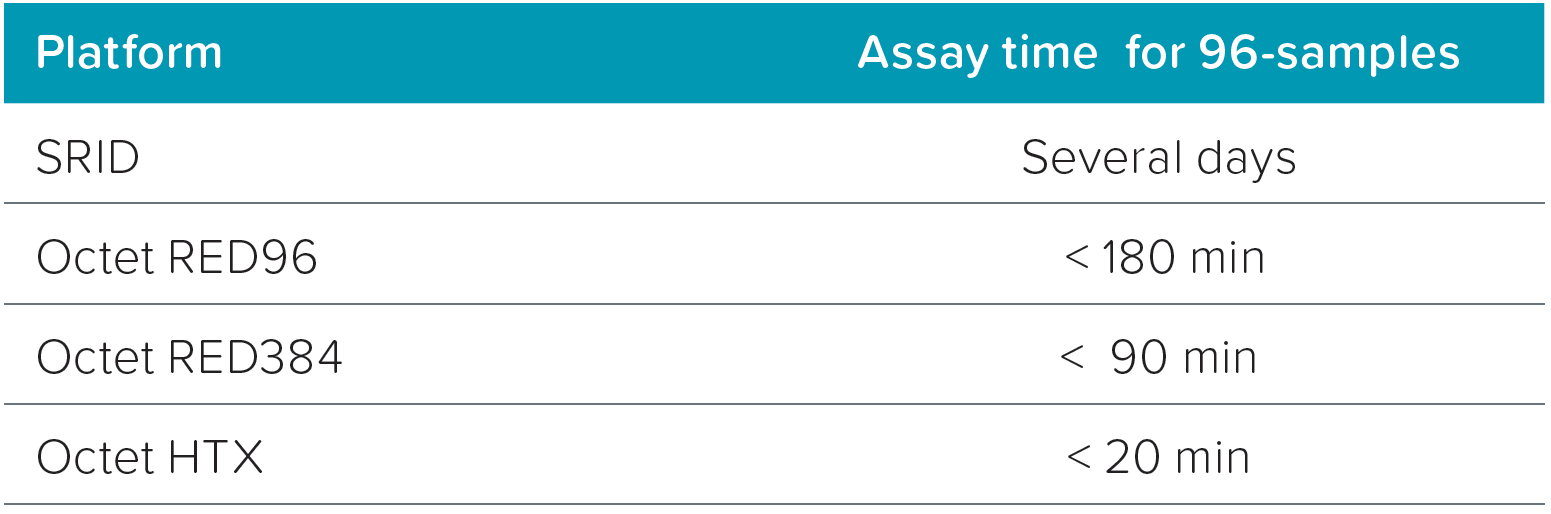Select the 20 min assay time value
The width and height of the screenshot is (1551, 514).
click(1177, 458)
